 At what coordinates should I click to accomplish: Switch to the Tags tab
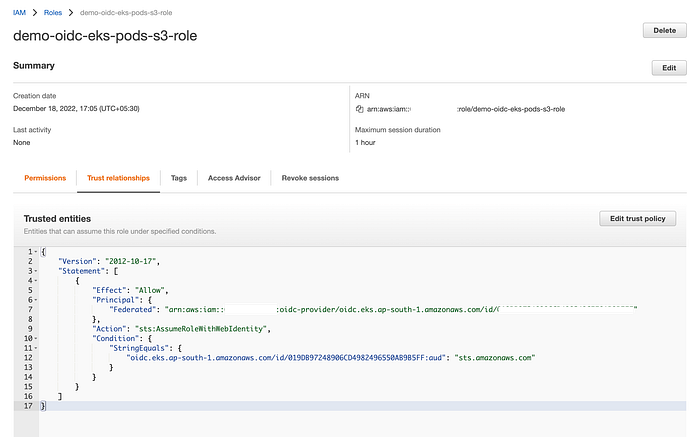pyautogui.click(x=179, y=178)
